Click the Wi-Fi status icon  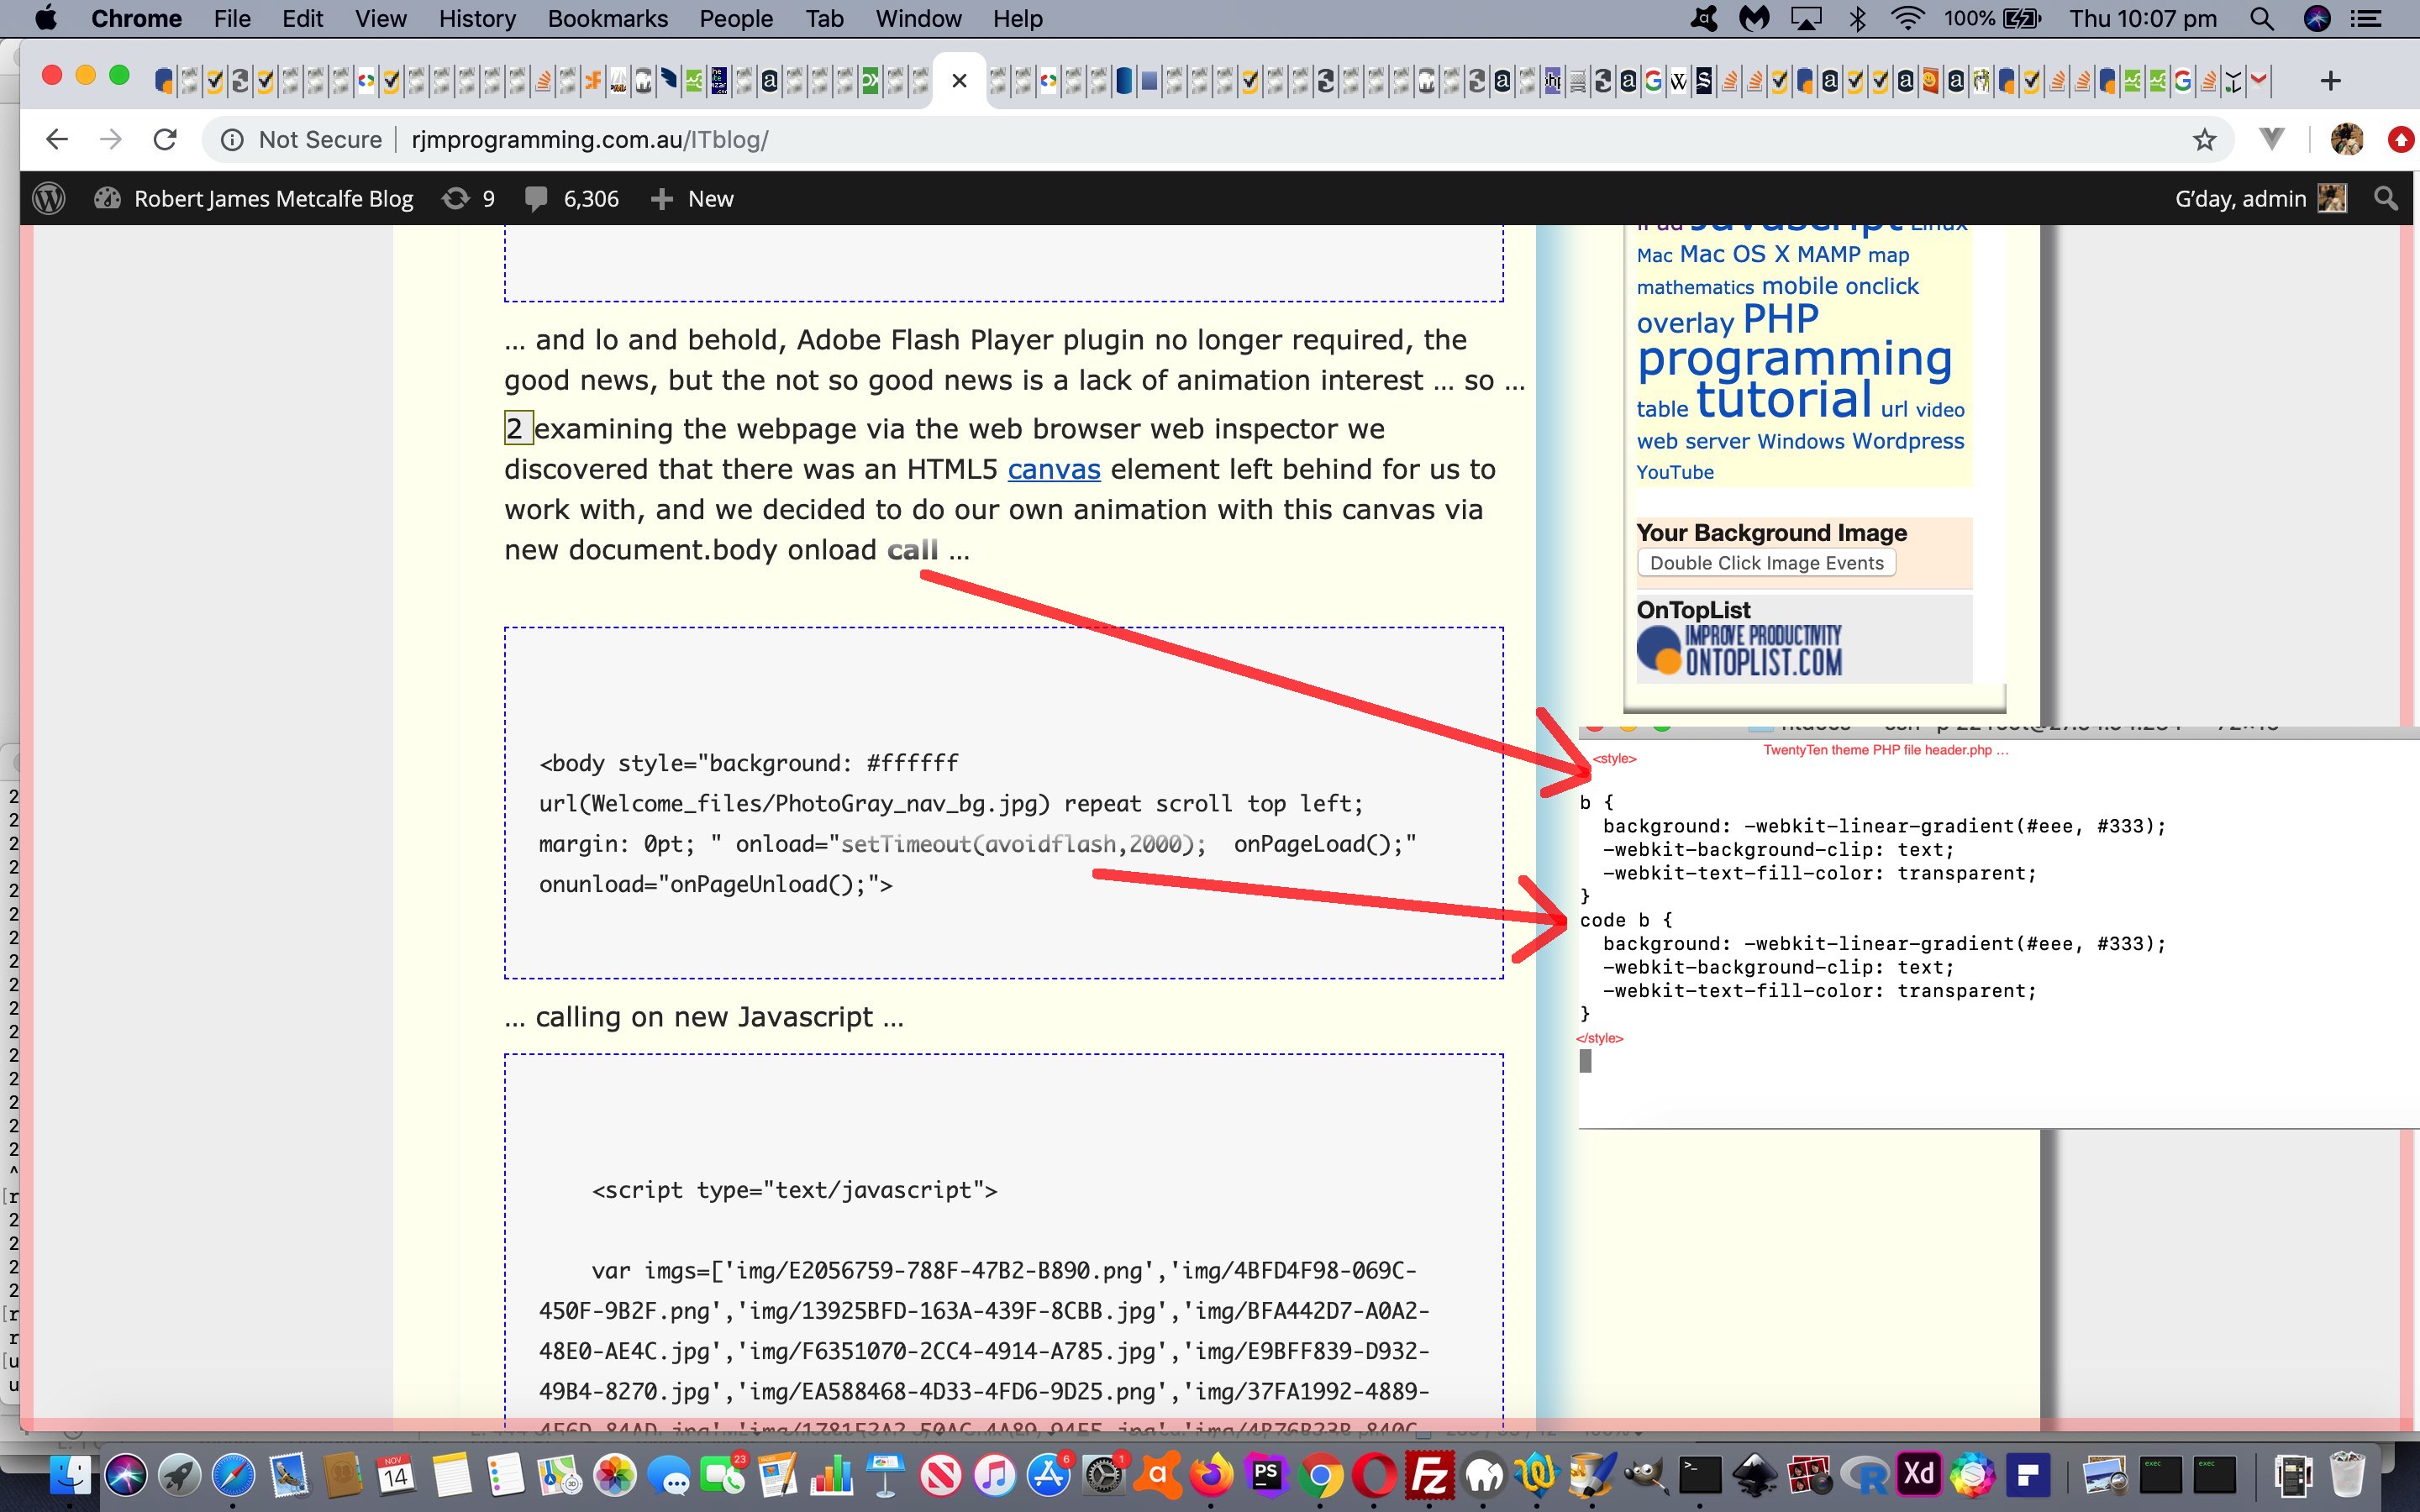tap(1907, 19)
